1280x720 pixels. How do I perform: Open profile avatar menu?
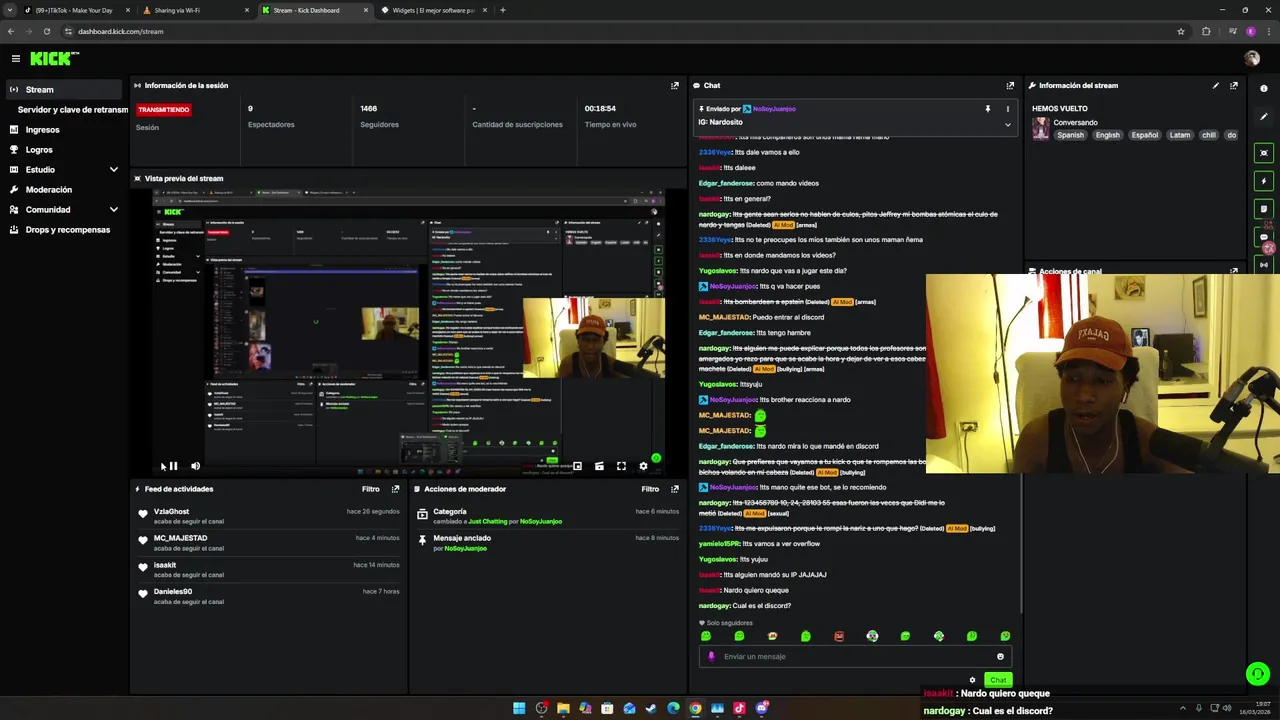(x=1251, y=59)
